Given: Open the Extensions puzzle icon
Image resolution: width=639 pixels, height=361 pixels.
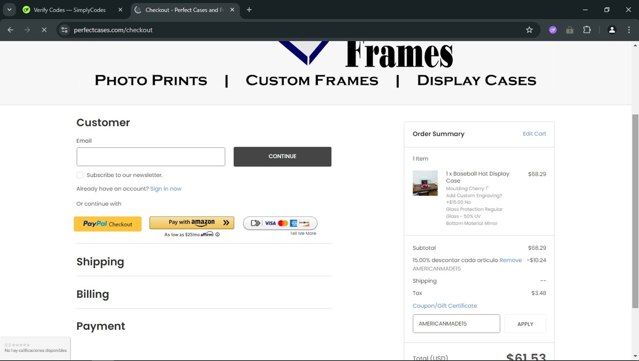Looking at the screenshot, I should click(x=587, y=30).
